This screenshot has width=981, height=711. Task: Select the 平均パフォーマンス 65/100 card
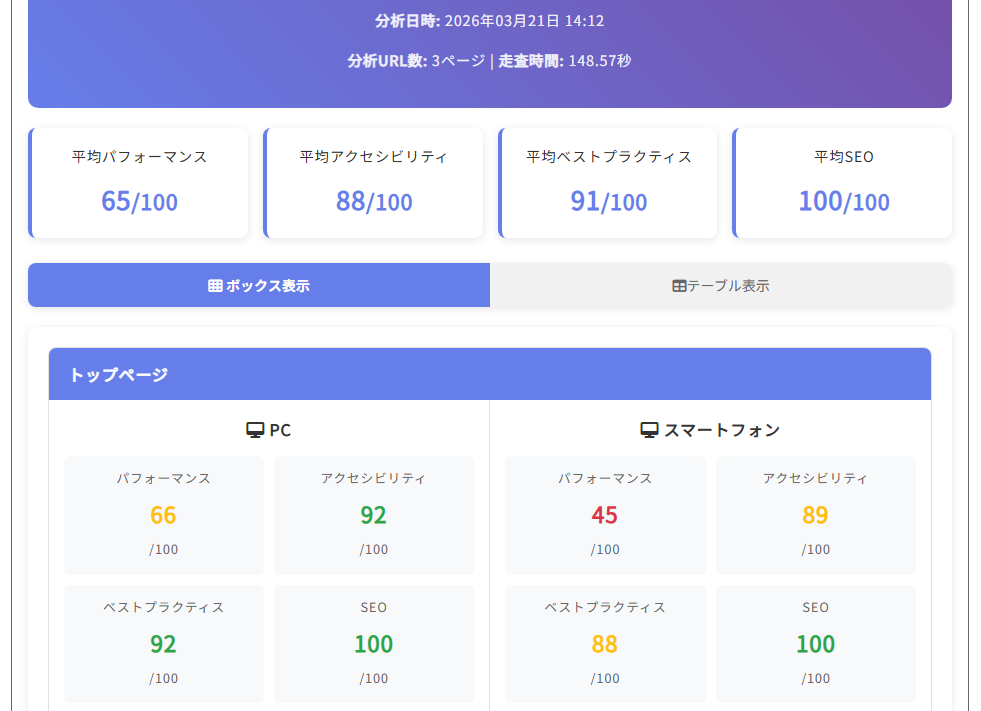[x=138, y=183]
